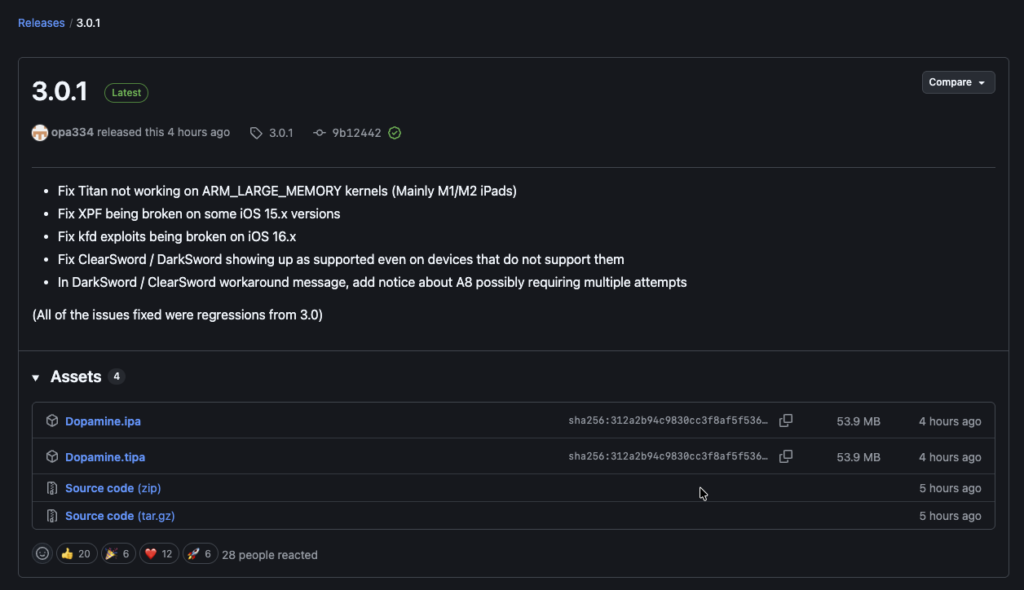This screenshot has width=1024, height=590.
Task: Download Source code (zip)
Action: [113, 488]
